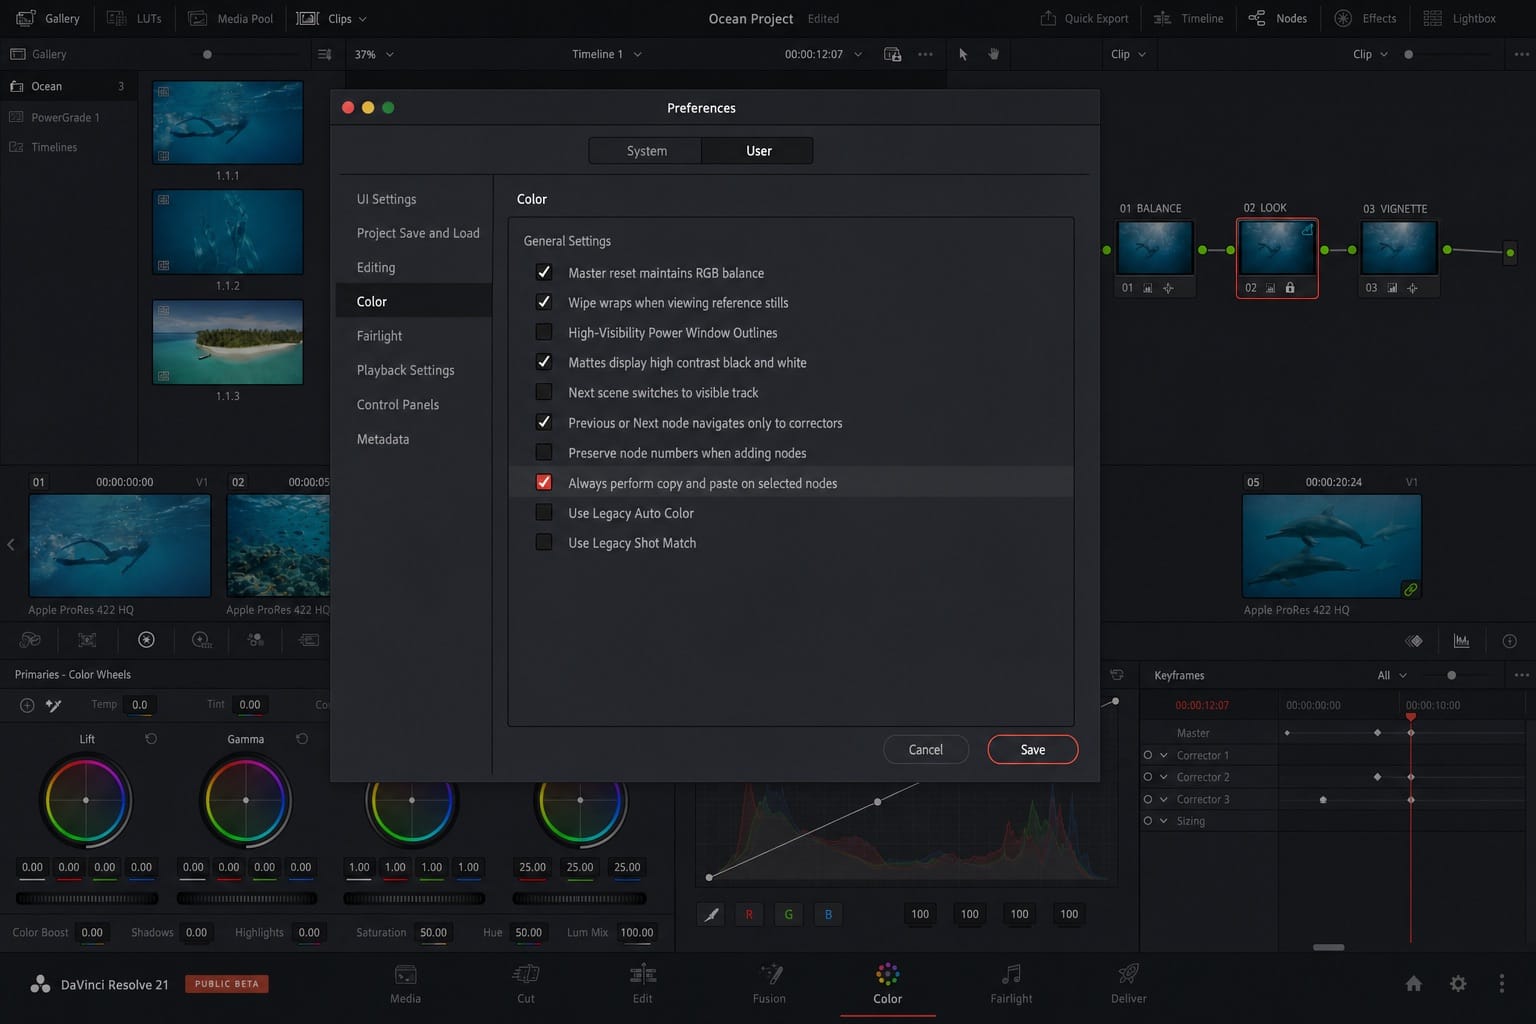Screen dimensions: 1536x1024
Task: Enable Next scene switches to visible track
Action: [544, 392]
